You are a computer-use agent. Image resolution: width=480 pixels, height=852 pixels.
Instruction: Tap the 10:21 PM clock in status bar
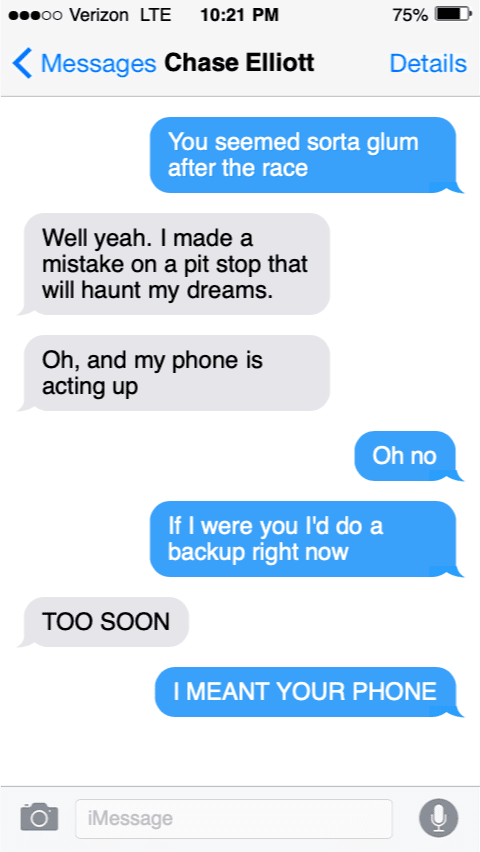[239, 15]
